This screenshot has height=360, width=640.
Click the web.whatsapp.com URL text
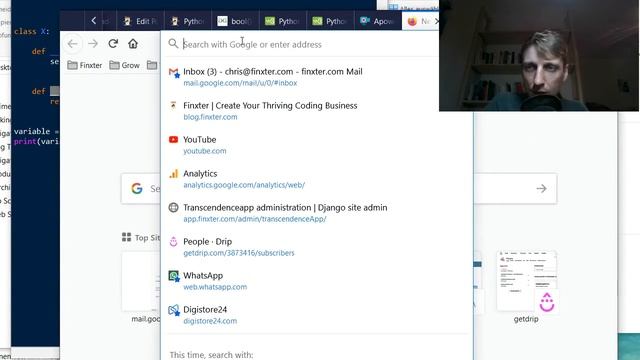(x=215, y=287)
